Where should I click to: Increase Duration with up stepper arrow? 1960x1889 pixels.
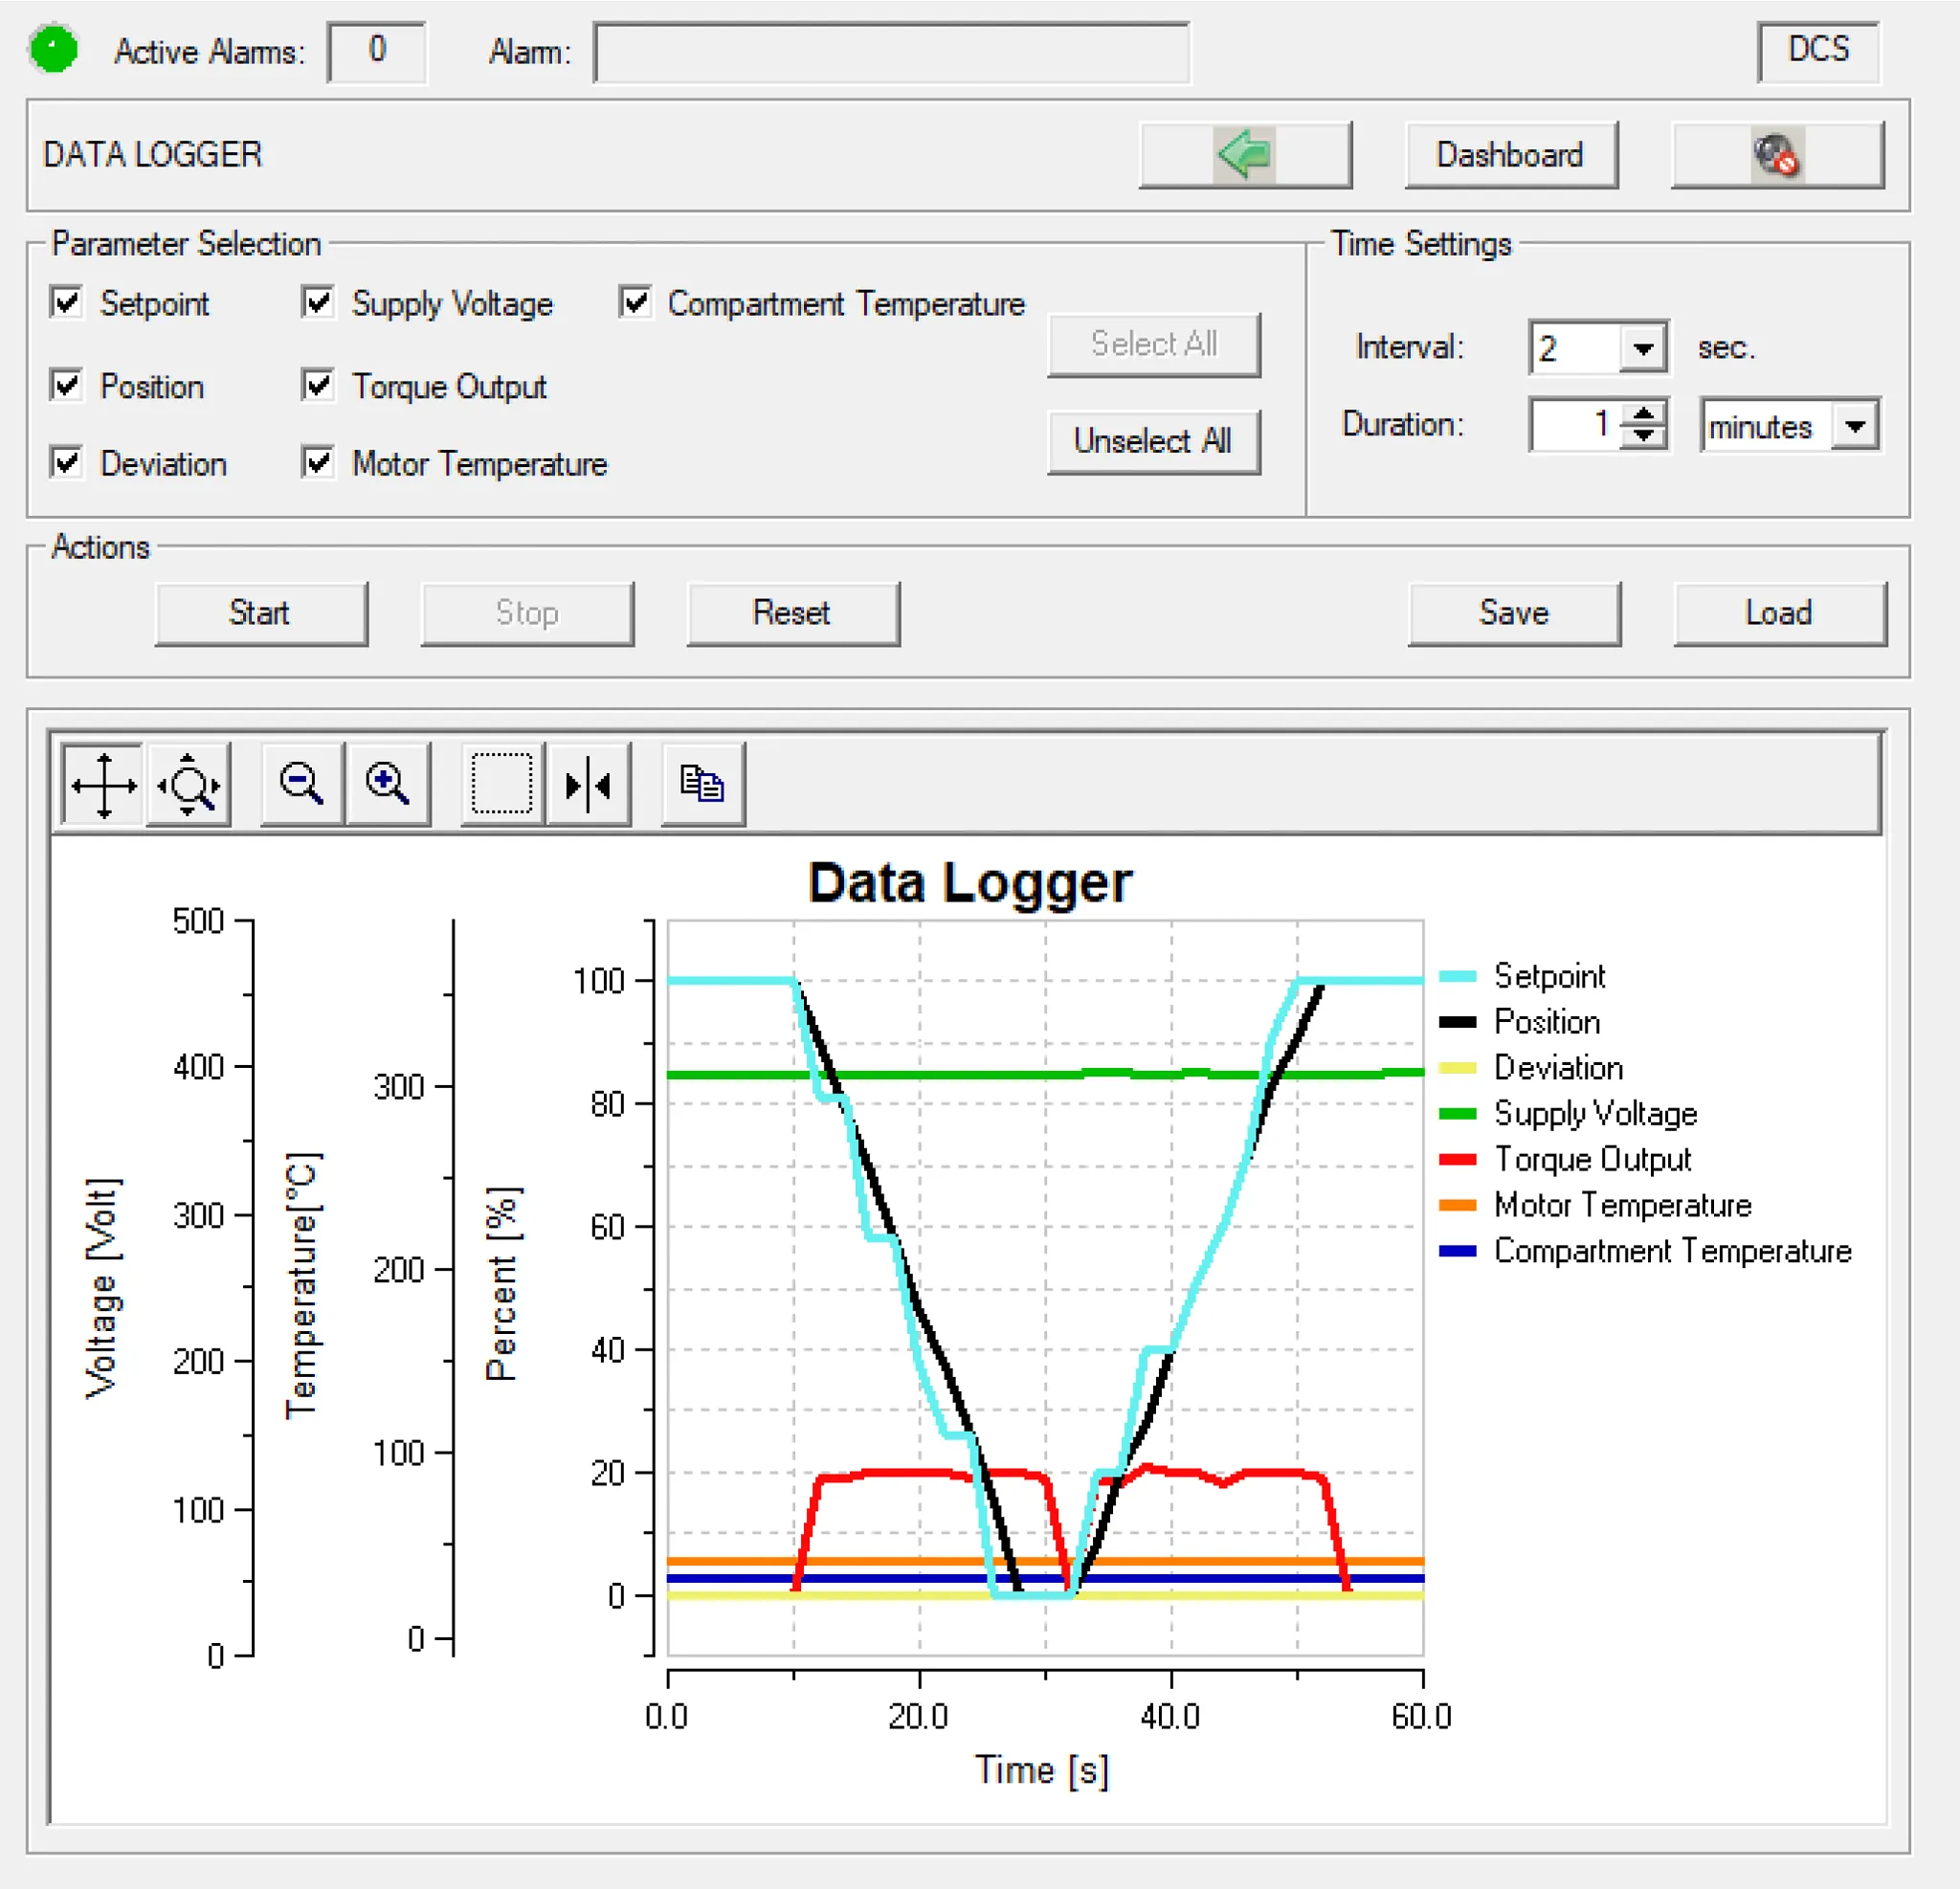click(1643, 414)
